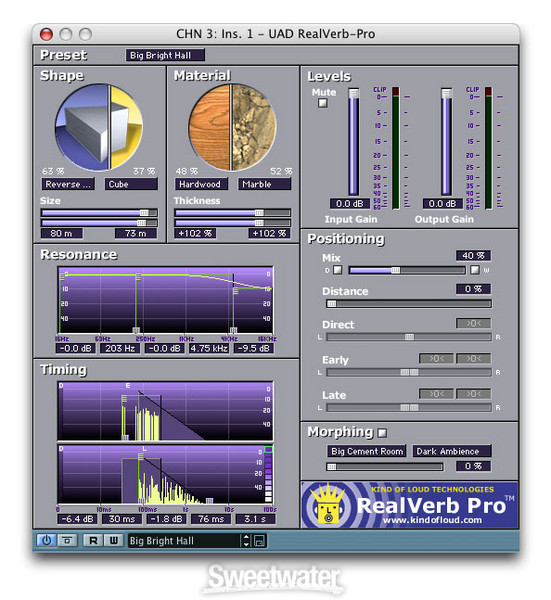The width and height of the screenshot is (551, 600).
Task: Click the Distance slider handle
Action: (331, 304)
